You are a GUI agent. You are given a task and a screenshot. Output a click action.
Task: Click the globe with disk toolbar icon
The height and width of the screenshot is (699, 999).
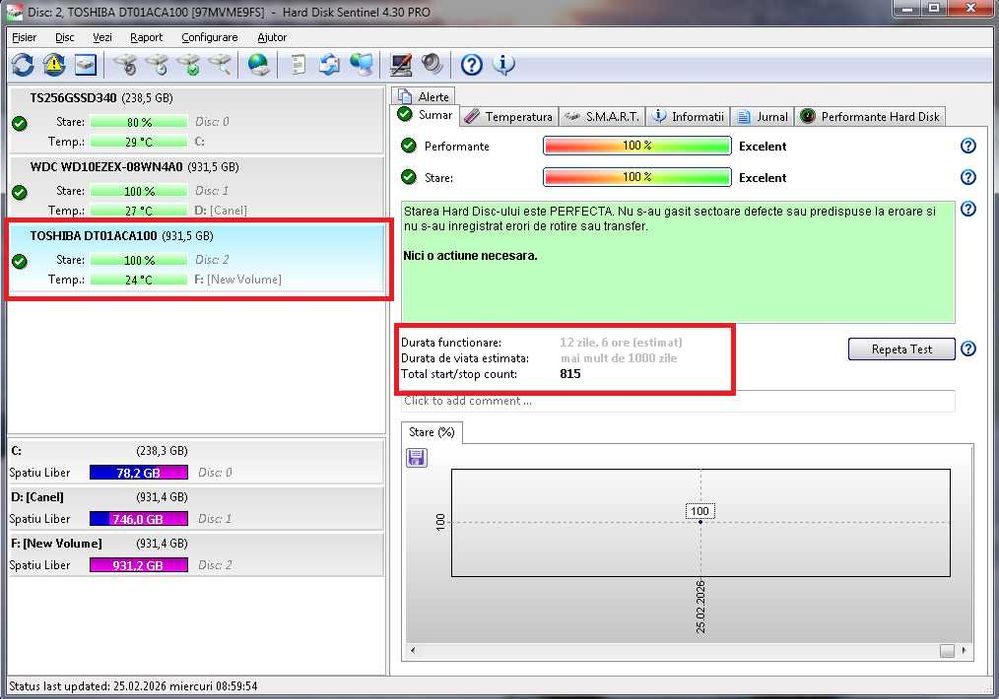tap(258, 64)
